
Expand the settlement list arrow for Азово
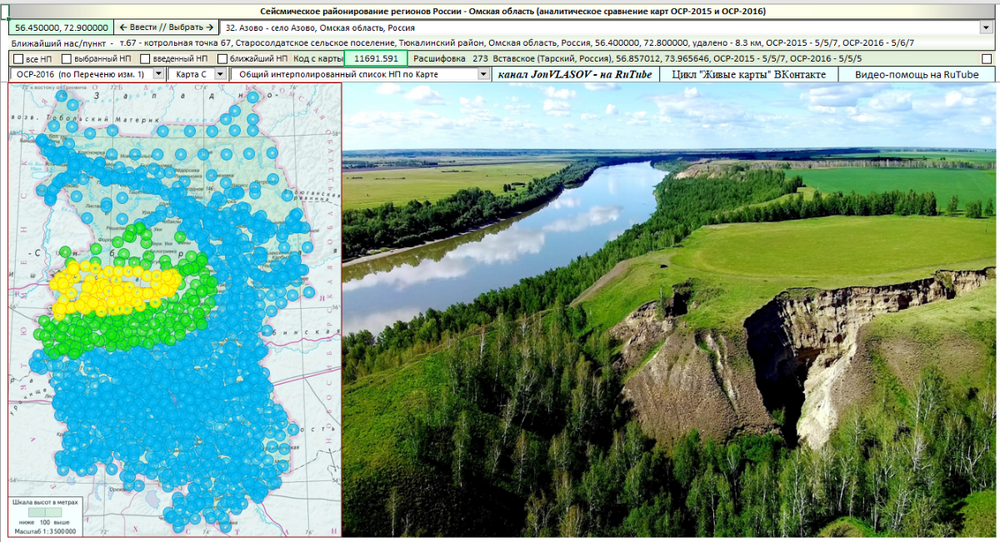(986, 27)
